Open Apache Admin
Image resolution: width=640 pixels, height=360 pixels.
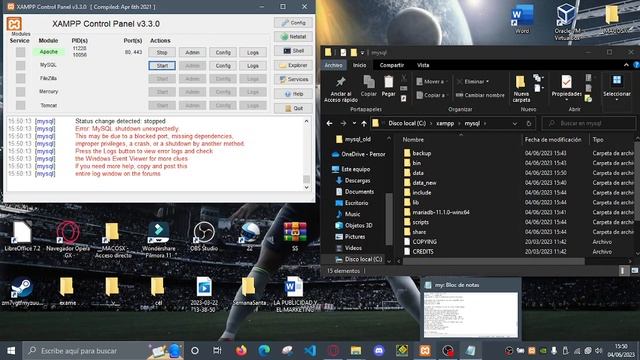[192, 52]
